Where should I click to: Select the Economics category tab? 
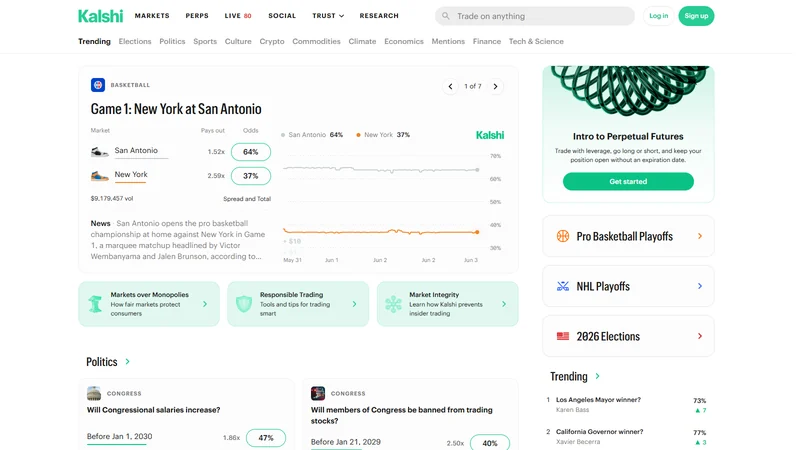(x=404, y=41)
